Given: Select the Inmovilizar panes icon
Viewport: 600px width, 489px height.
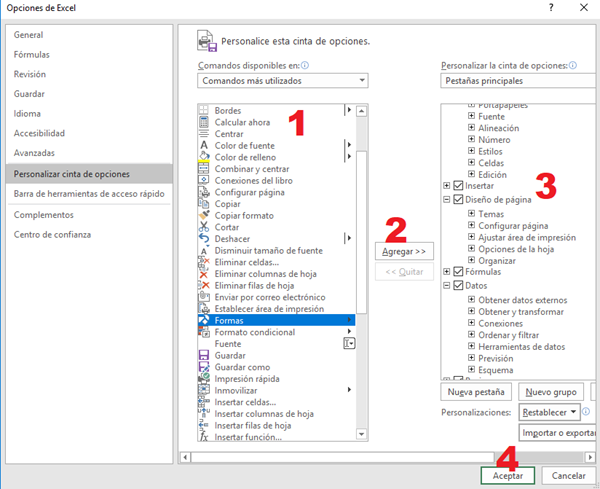Looking at the screenshot, I should [x=204, y=390].
